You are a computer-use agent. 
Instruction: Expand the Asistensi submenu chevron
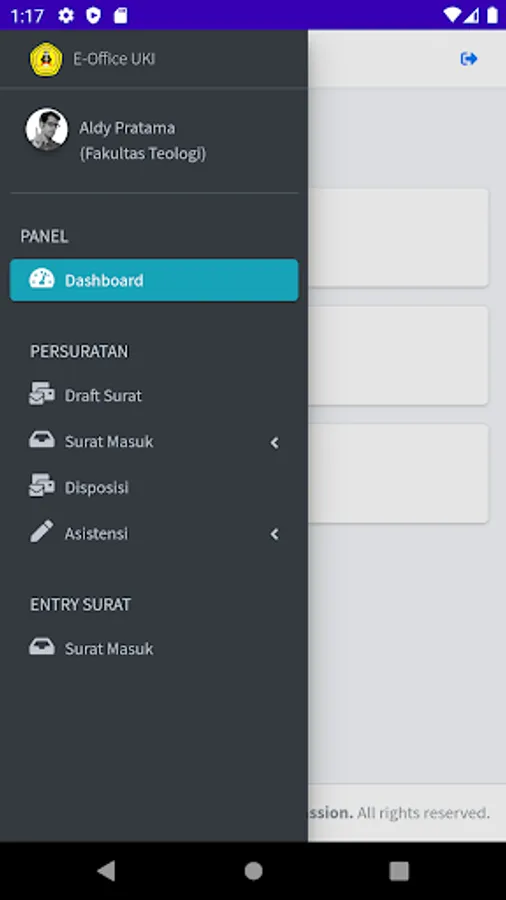[x=275, y=534]
